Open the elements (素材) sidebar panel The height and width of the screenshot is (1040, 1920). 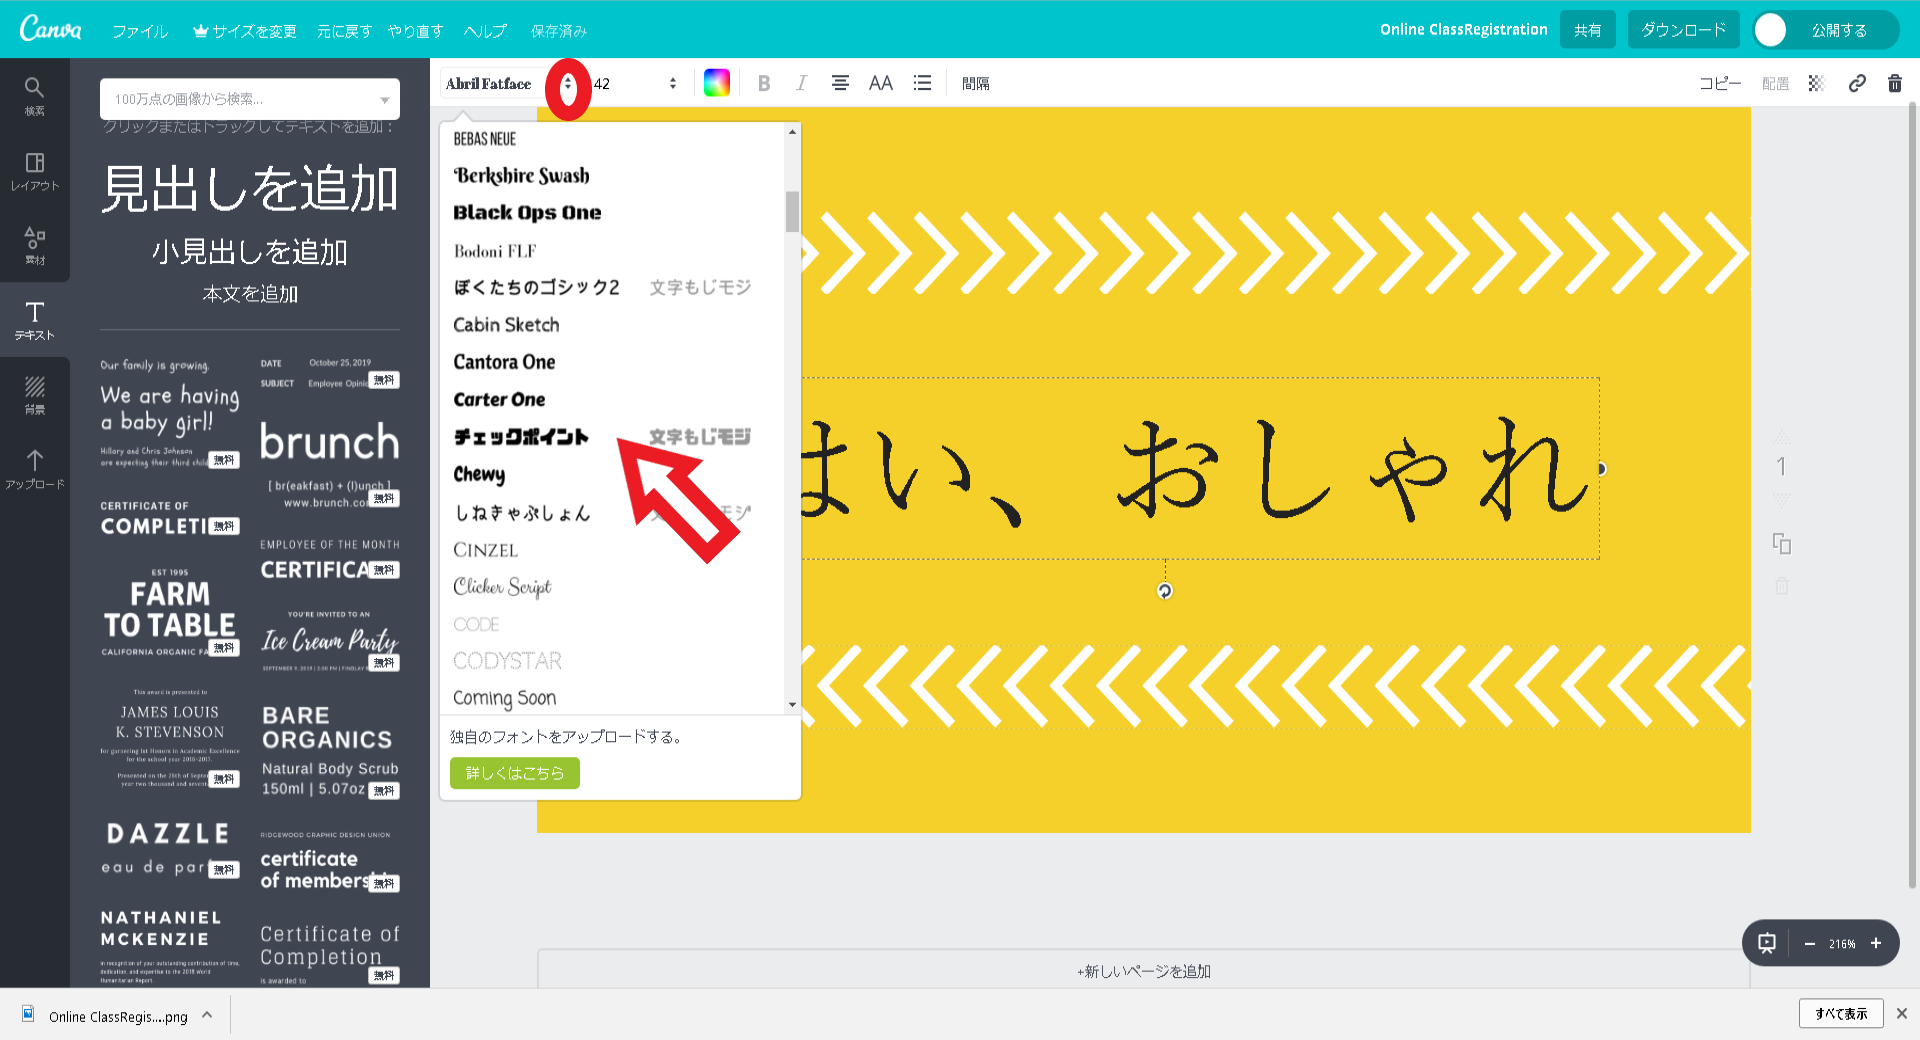click(x=34, y=245)
